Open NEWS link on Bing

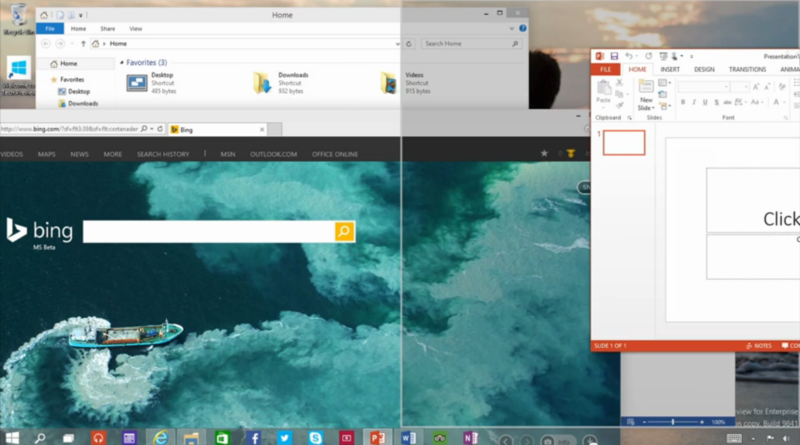tap(79, 154)
